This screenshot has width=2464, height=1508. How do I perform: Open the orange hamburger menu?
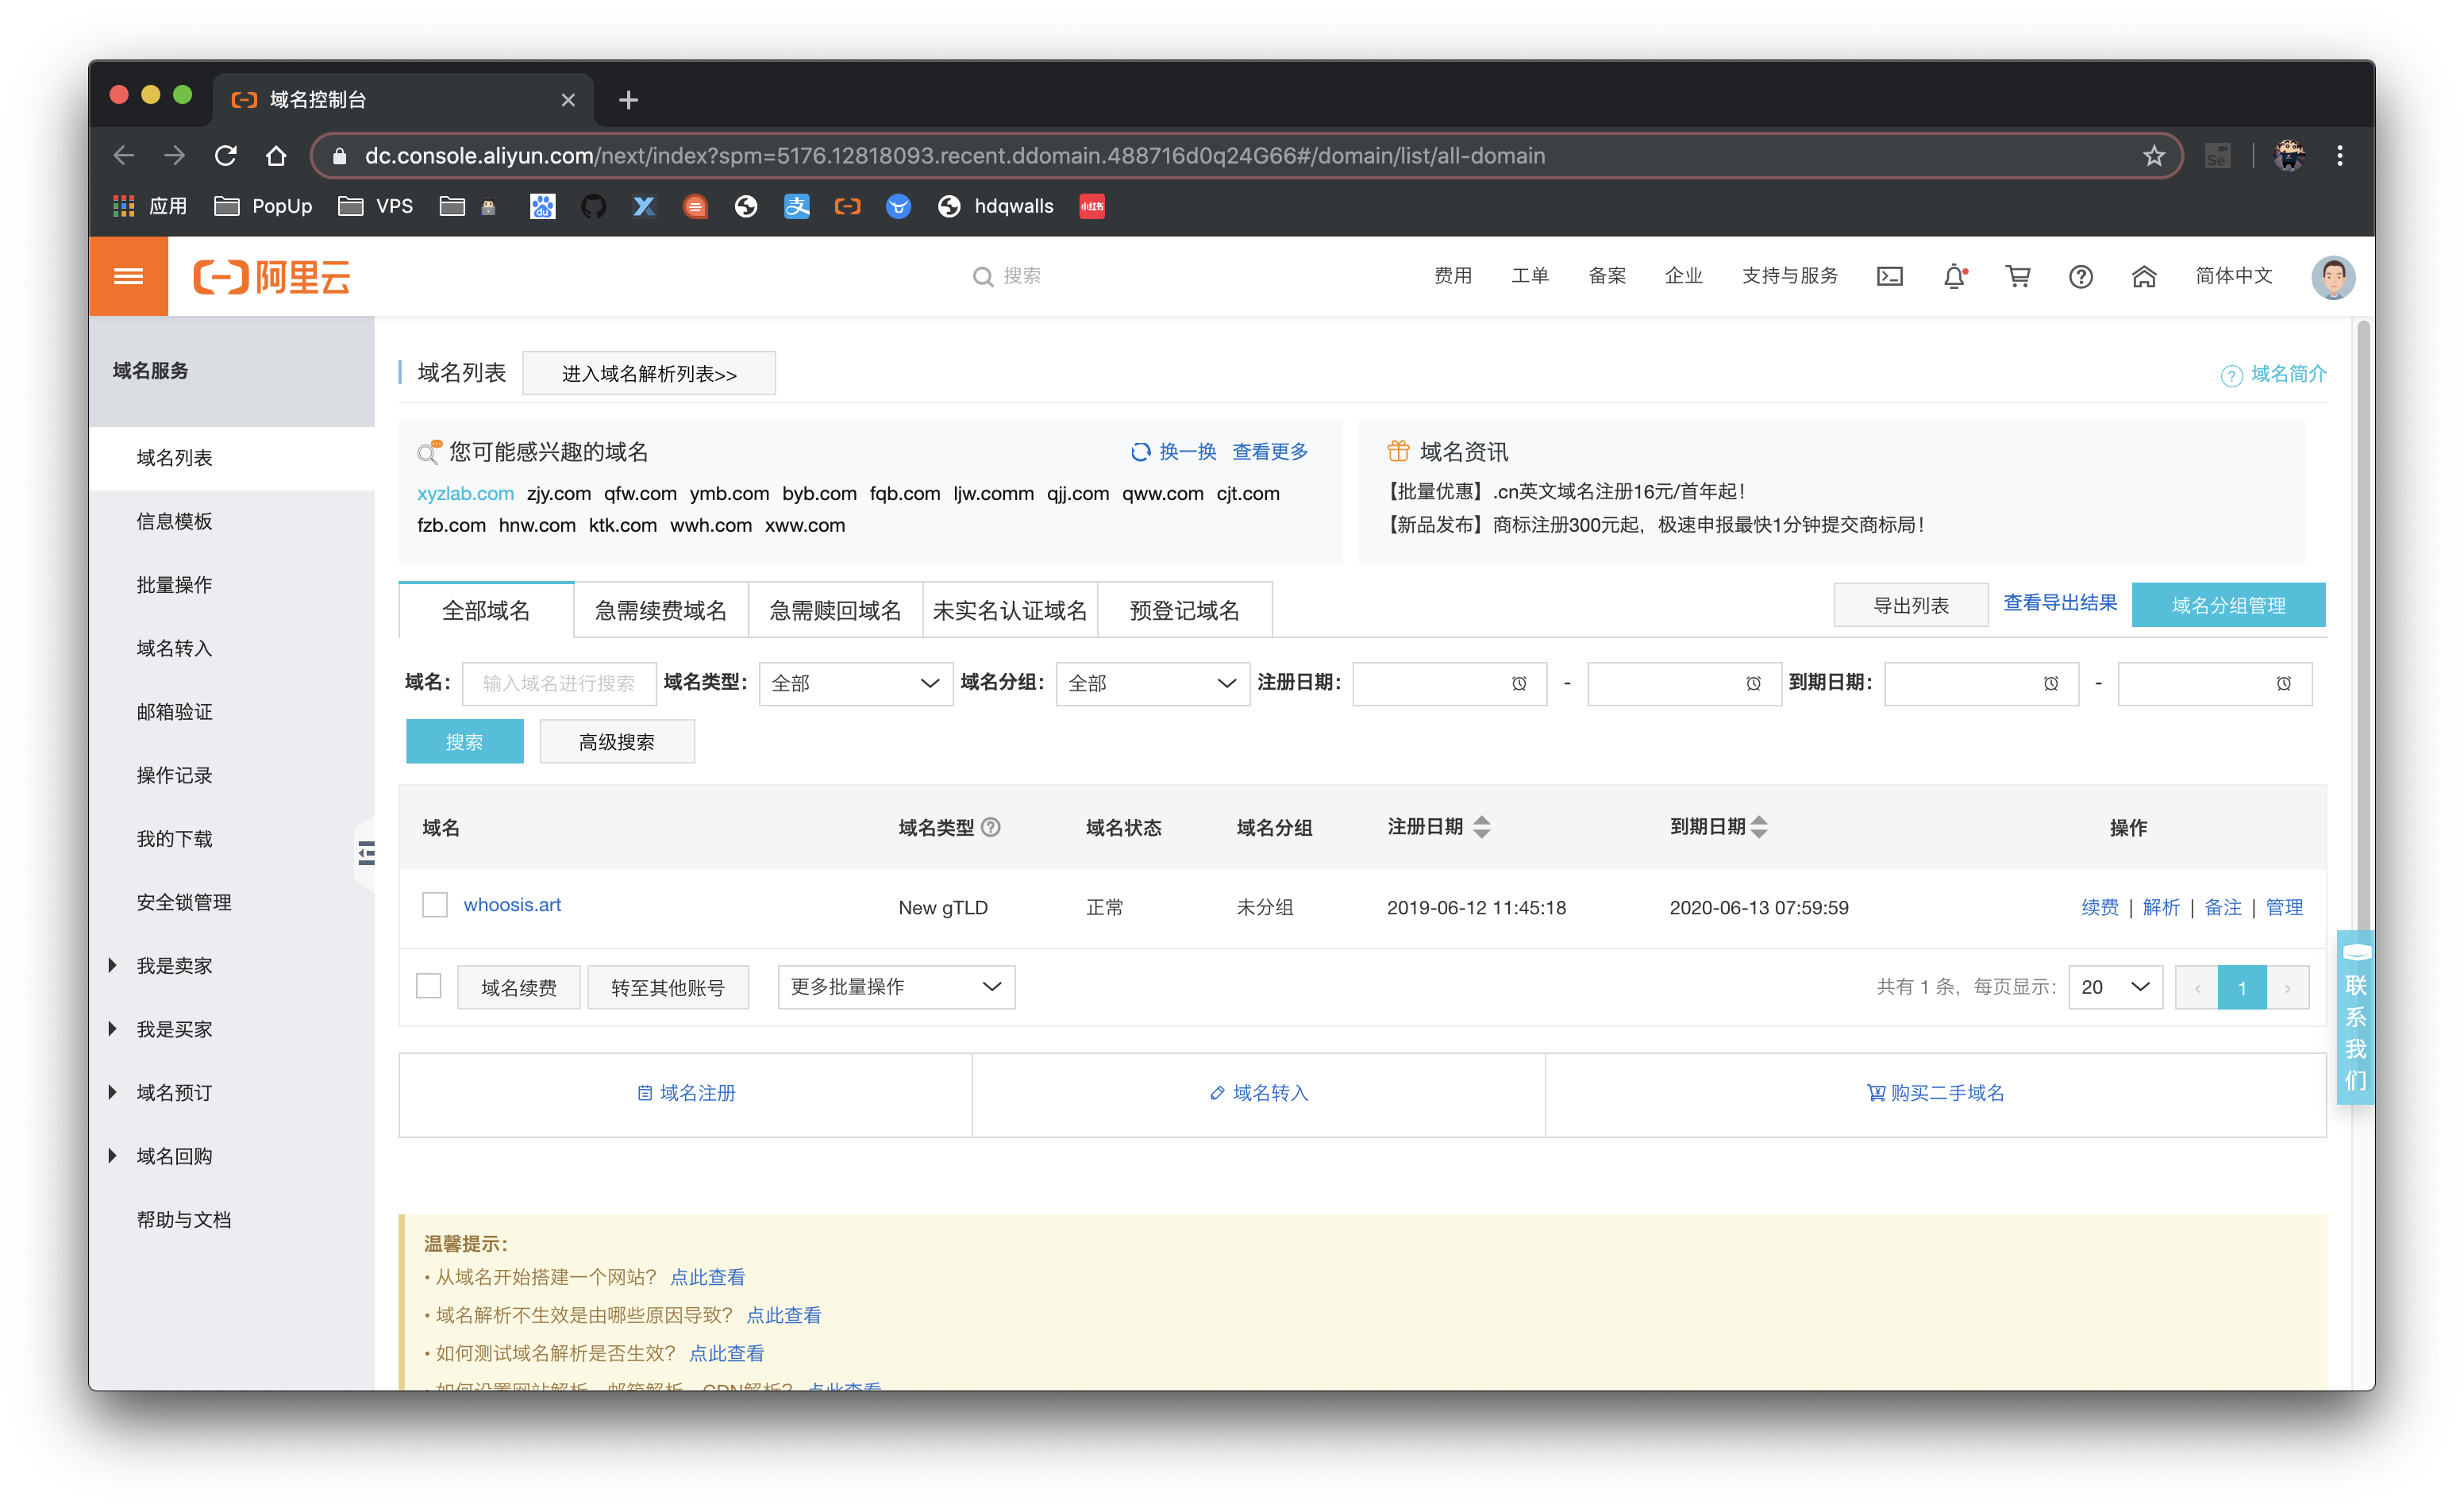tap(128, 276)
